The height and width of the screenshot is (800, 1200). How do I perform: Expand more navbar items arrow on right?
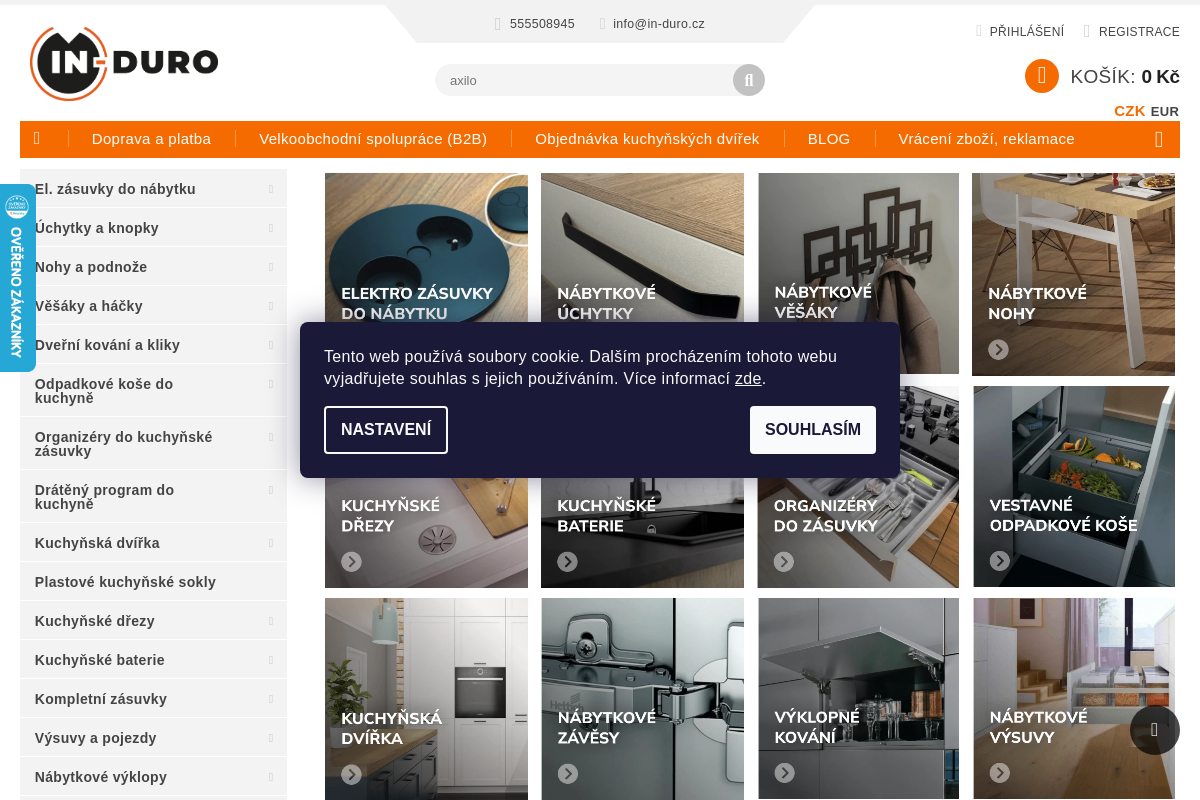[1159, 139]
